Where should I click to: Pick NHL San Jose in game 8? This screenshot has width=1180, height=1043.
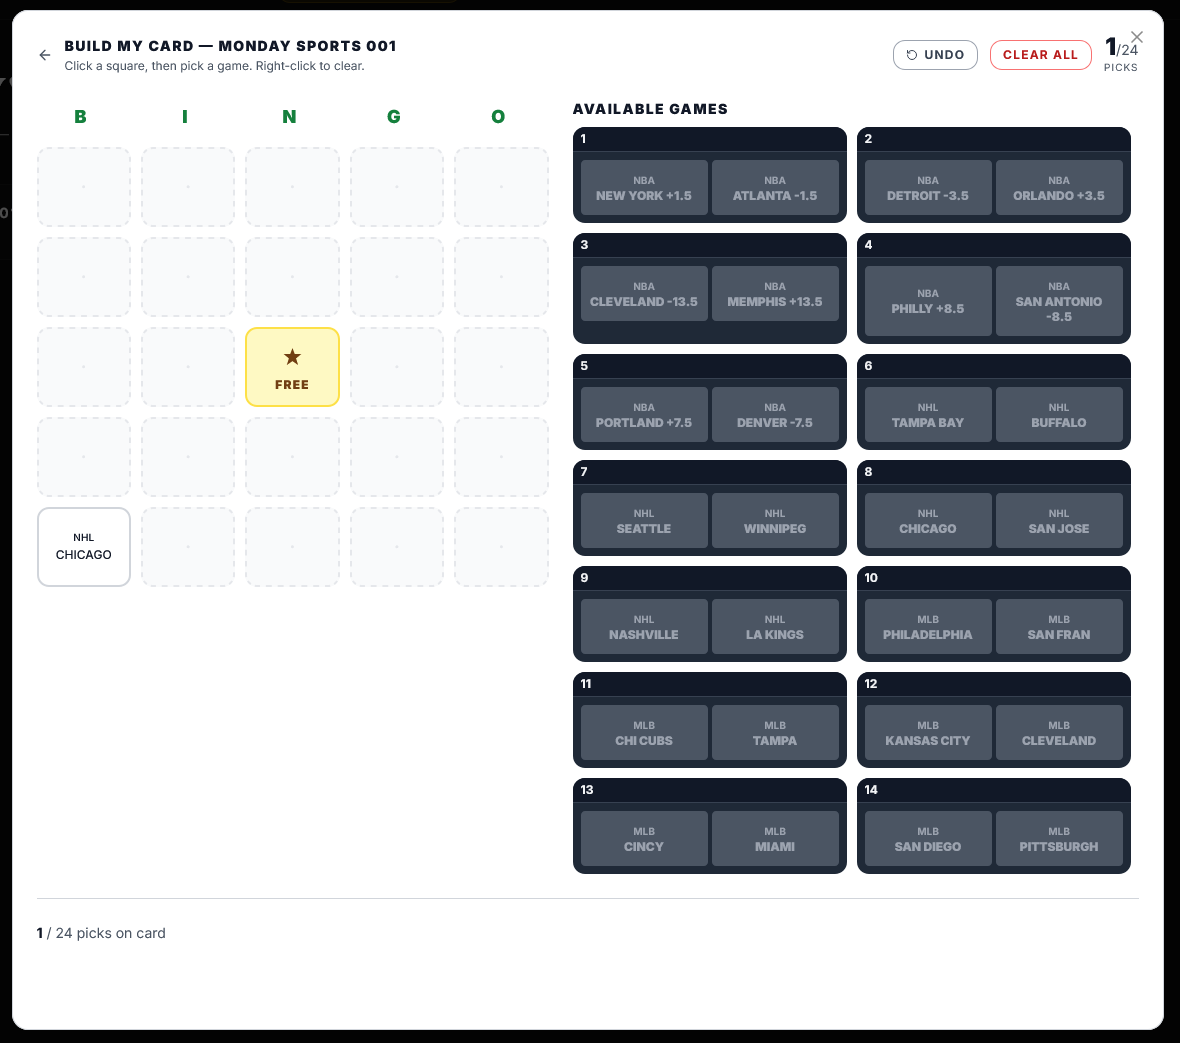click(x=1059, y=521)
